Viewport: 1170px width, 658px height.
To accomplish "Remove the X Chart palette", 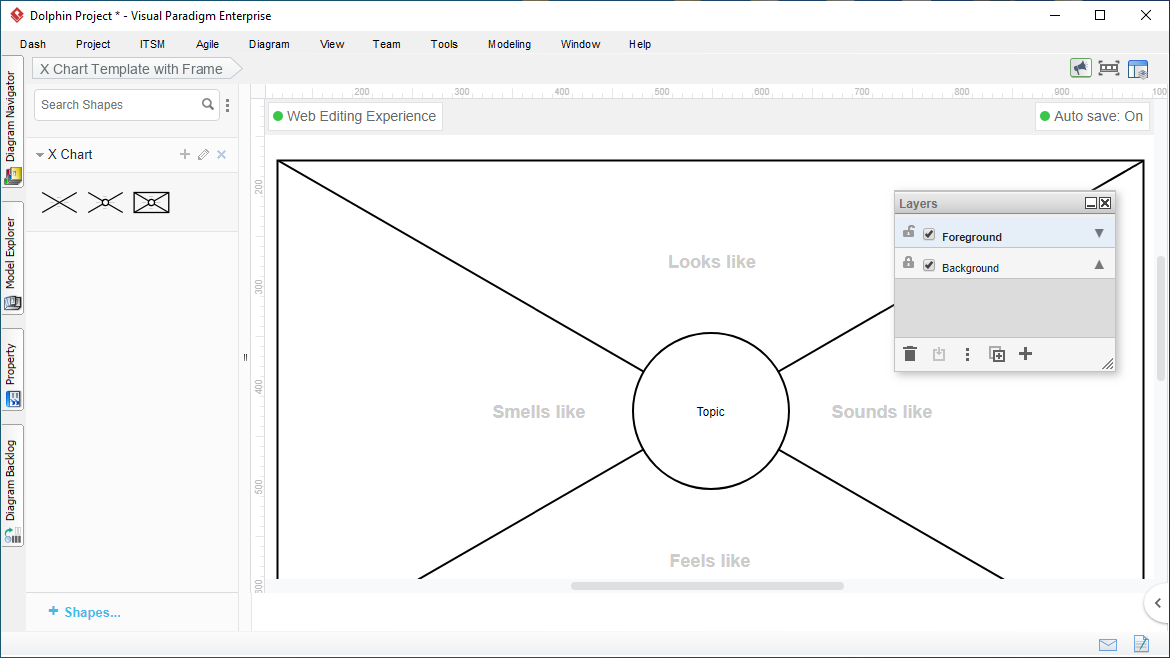I will pyautogui.click(x=222, y=154).
